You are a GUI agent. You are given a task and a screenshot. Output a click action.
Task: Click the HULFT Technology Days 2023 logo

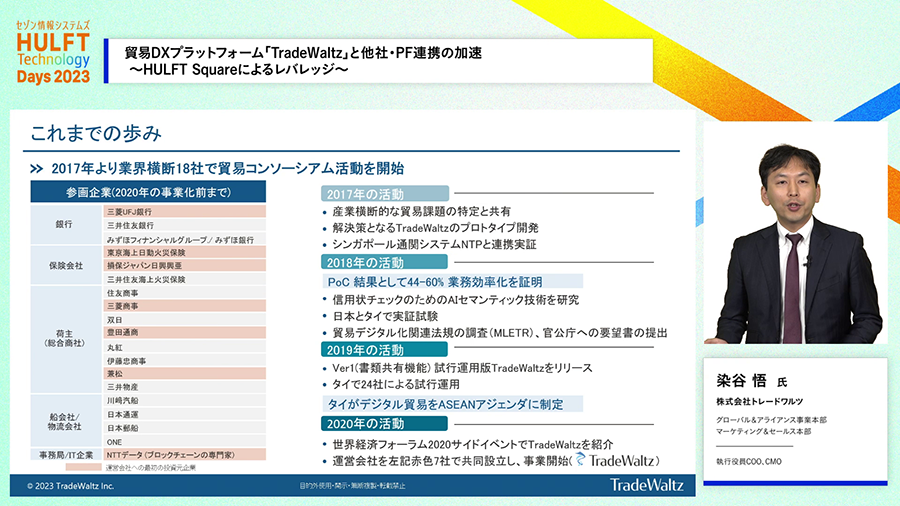52,52
